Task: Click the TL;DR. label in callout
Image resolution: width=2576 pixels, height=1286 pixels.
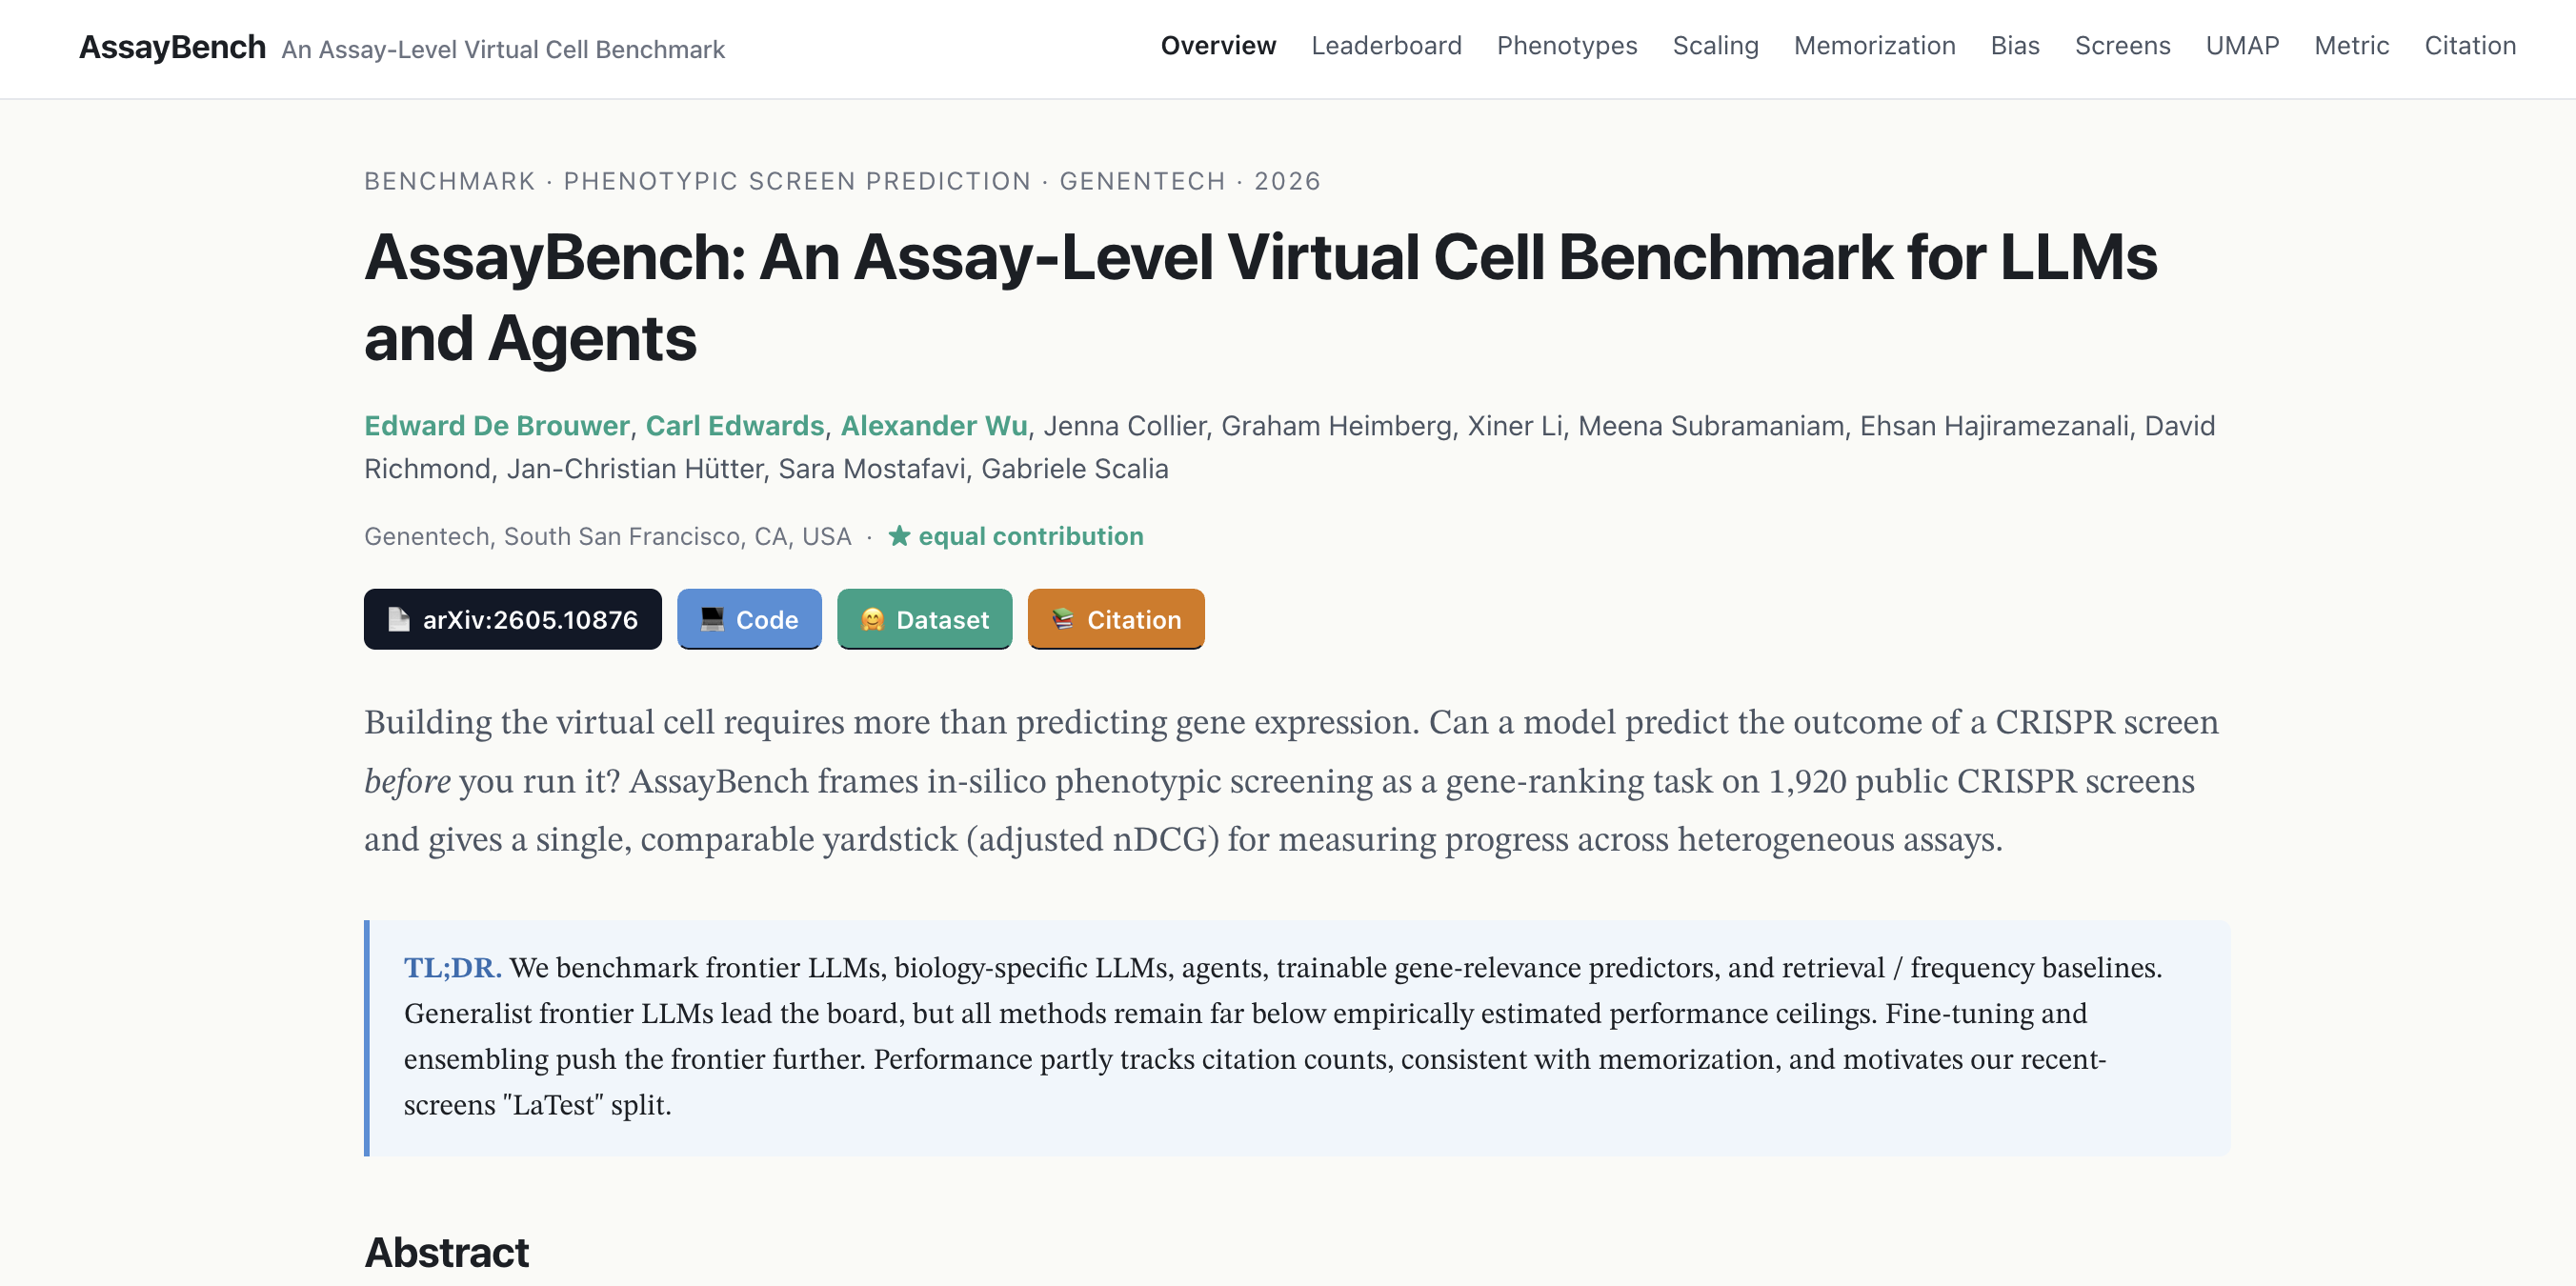Action: (x=452, y=967)
